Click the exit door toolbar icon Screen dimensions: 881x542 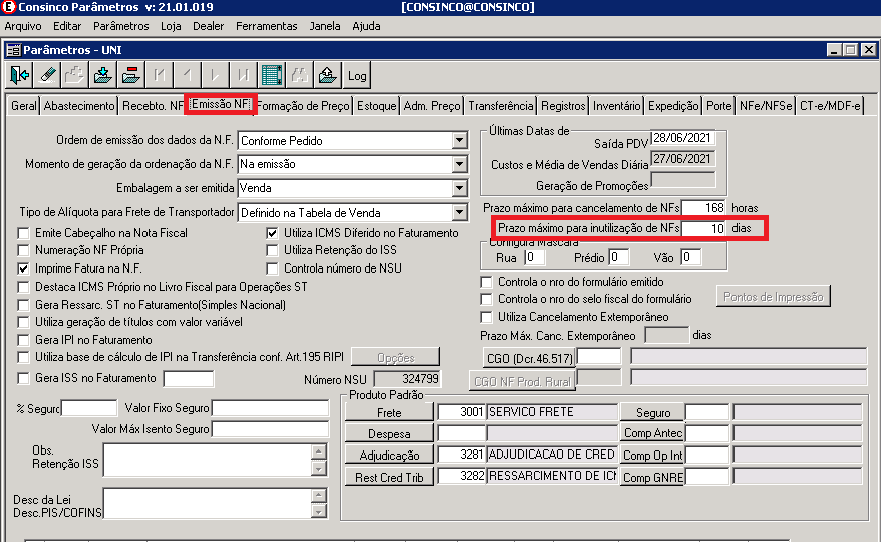19,75
